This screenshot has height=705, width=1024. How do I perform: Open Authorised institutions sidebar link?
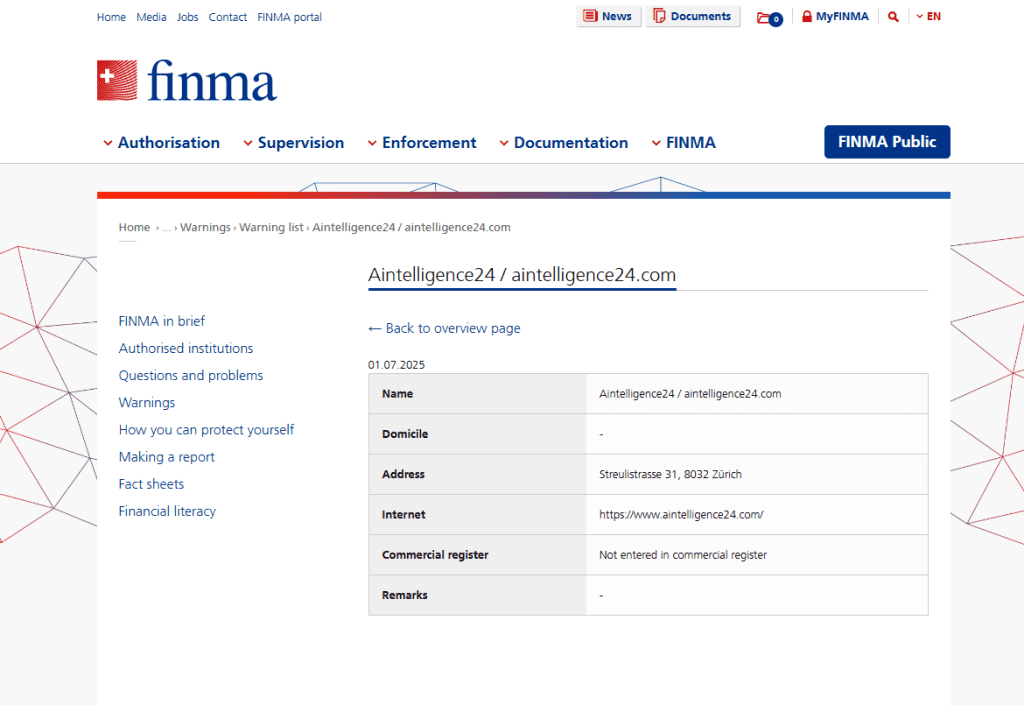[185, 349]
